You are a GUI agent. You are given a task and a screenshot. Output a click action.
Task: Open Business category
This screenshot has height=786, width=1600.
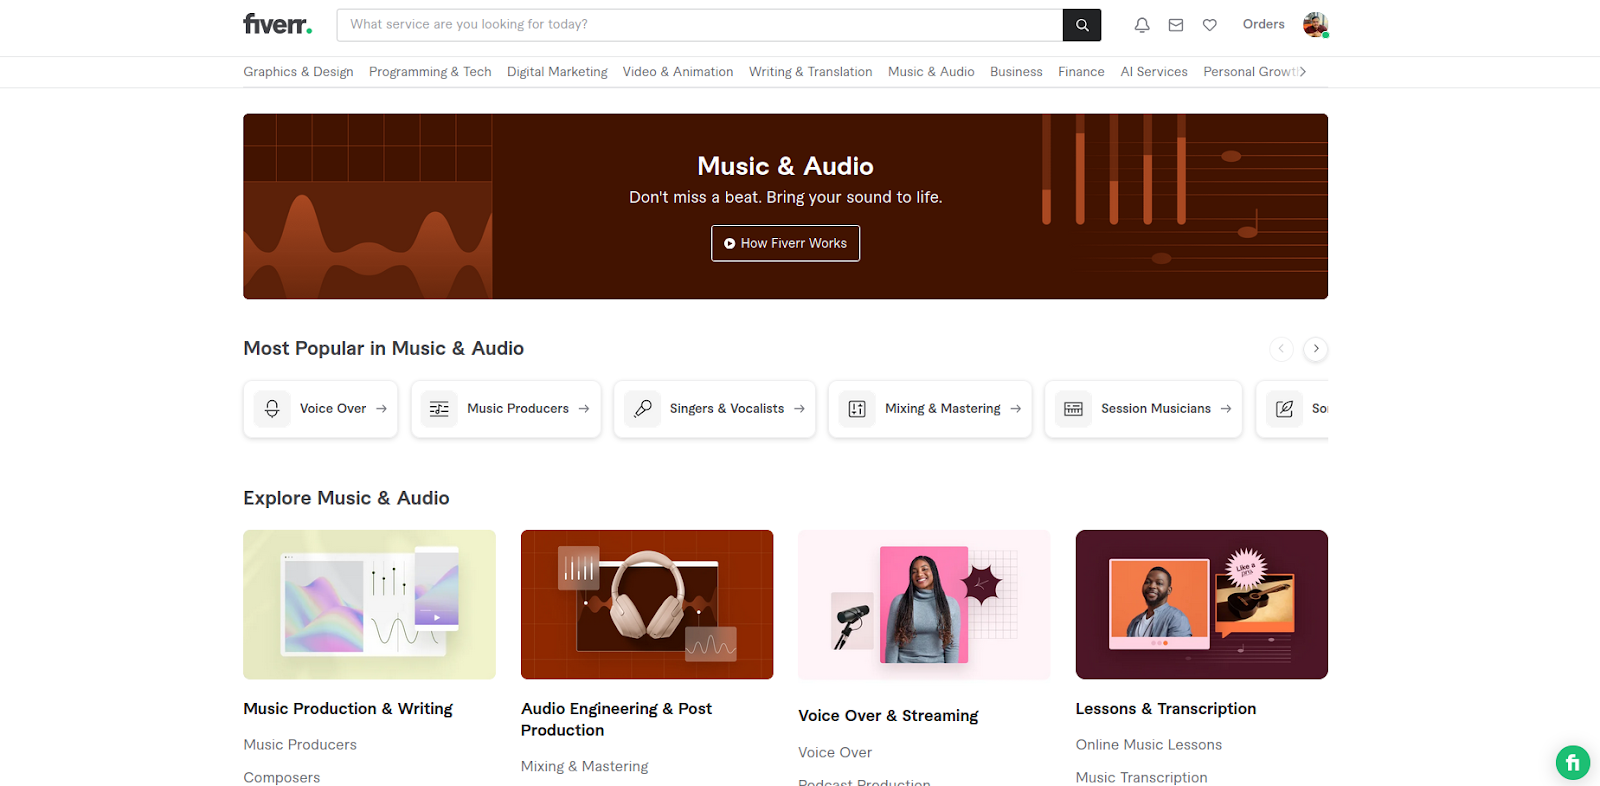pyautogui.click(x=1016, y=72)
